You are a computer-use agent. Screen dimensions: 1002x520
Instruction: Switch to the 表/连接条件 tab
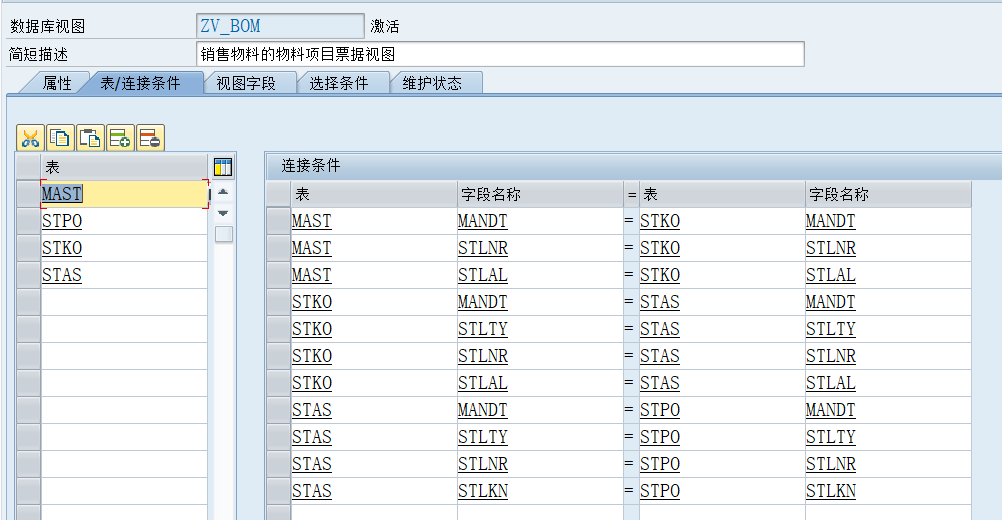[141, 83]
